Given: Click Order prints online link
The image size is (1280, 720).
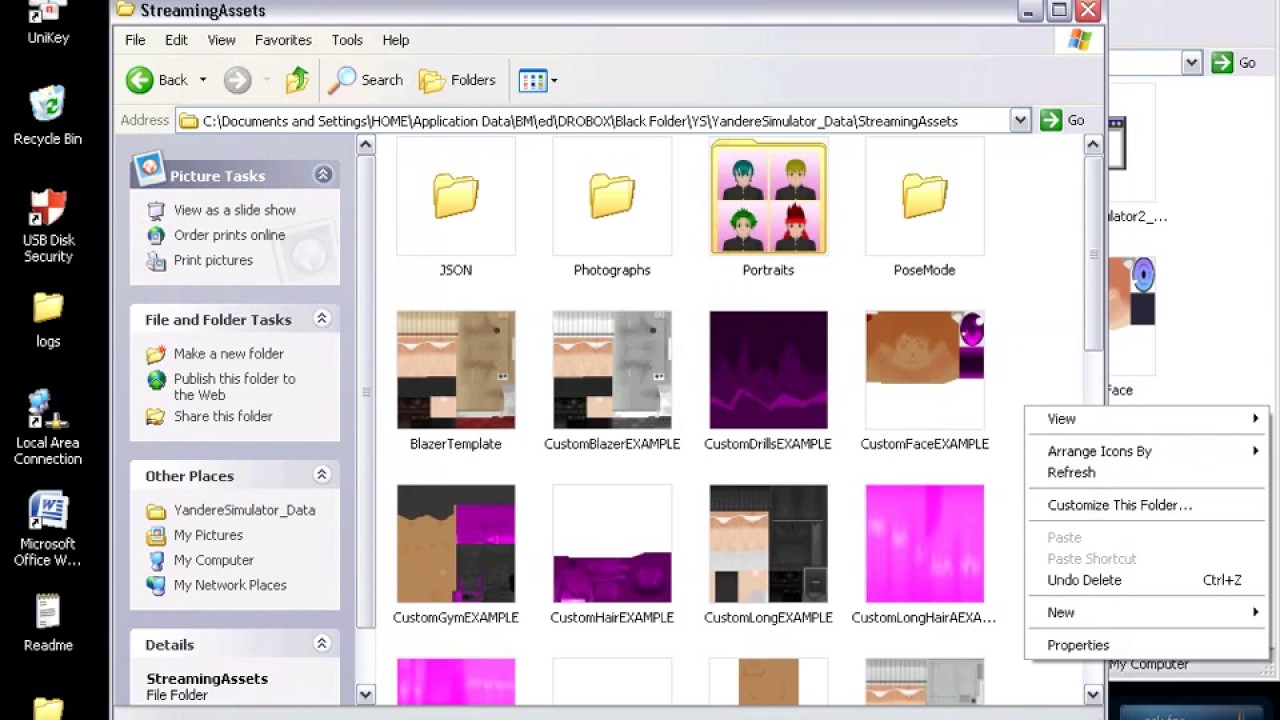Looking at the screenshot, I should coord(229,235).
